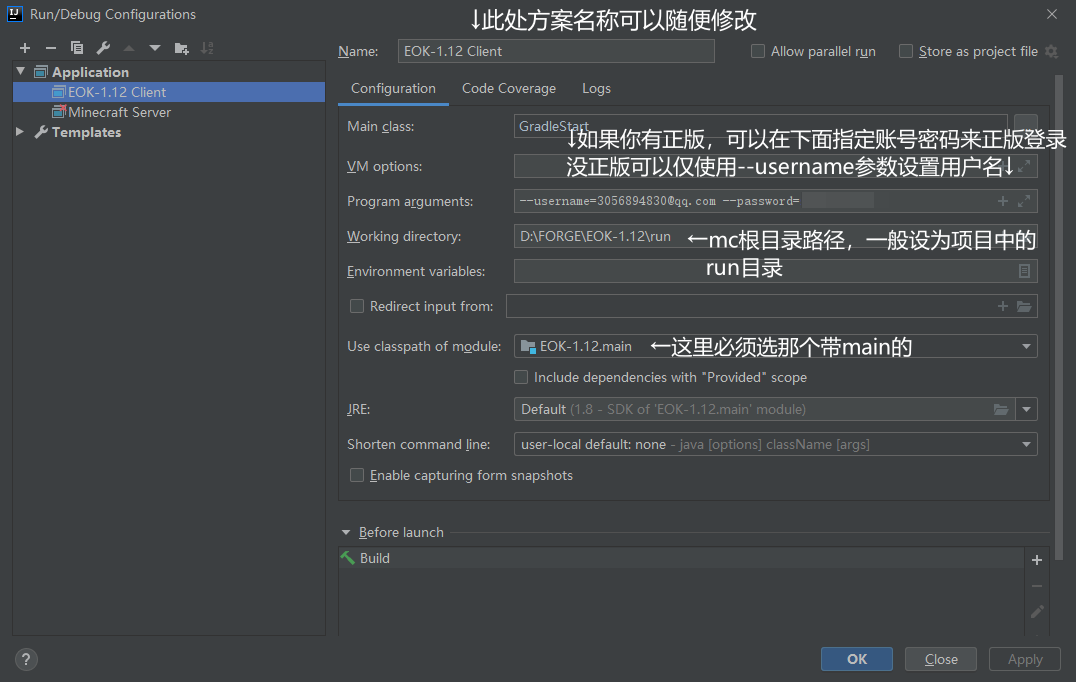Click the Apply button
The height and width of the screenshot is (682, 1076).
pyautogui.click(x=1025, y=659)
